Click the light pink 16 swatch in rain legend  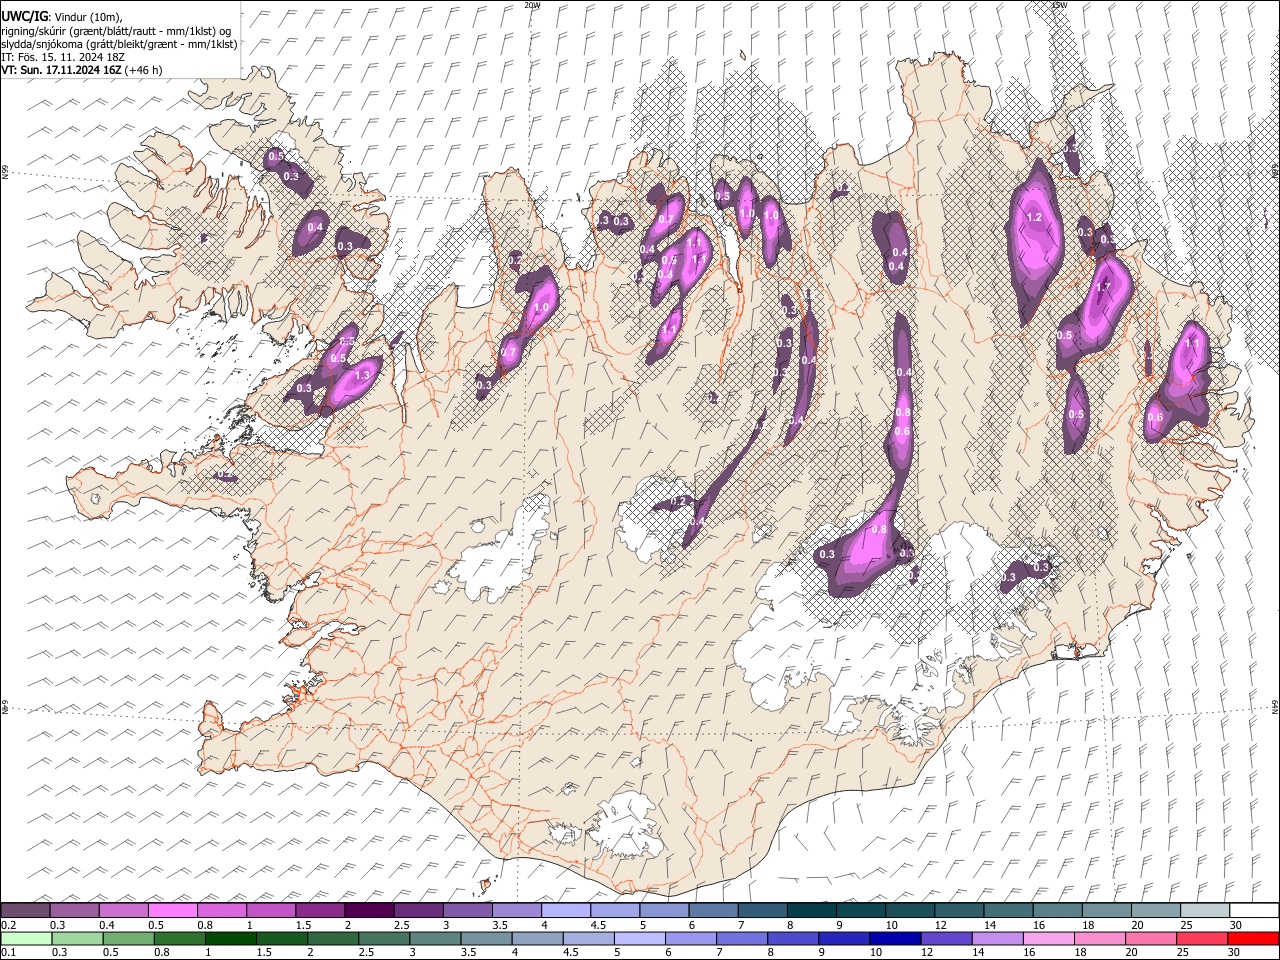(1049, 938)
